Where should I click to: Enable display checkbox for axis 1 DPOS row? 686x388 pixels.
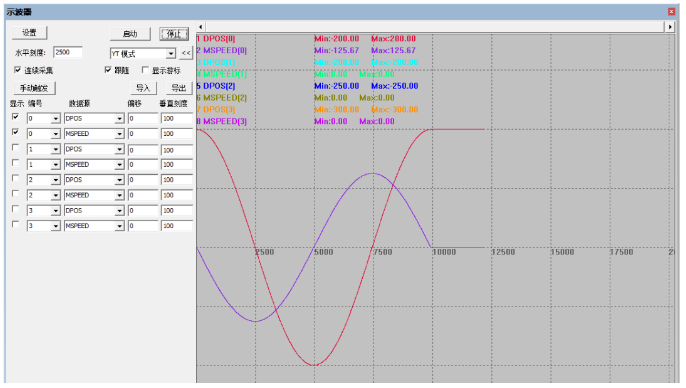(15, 147)
